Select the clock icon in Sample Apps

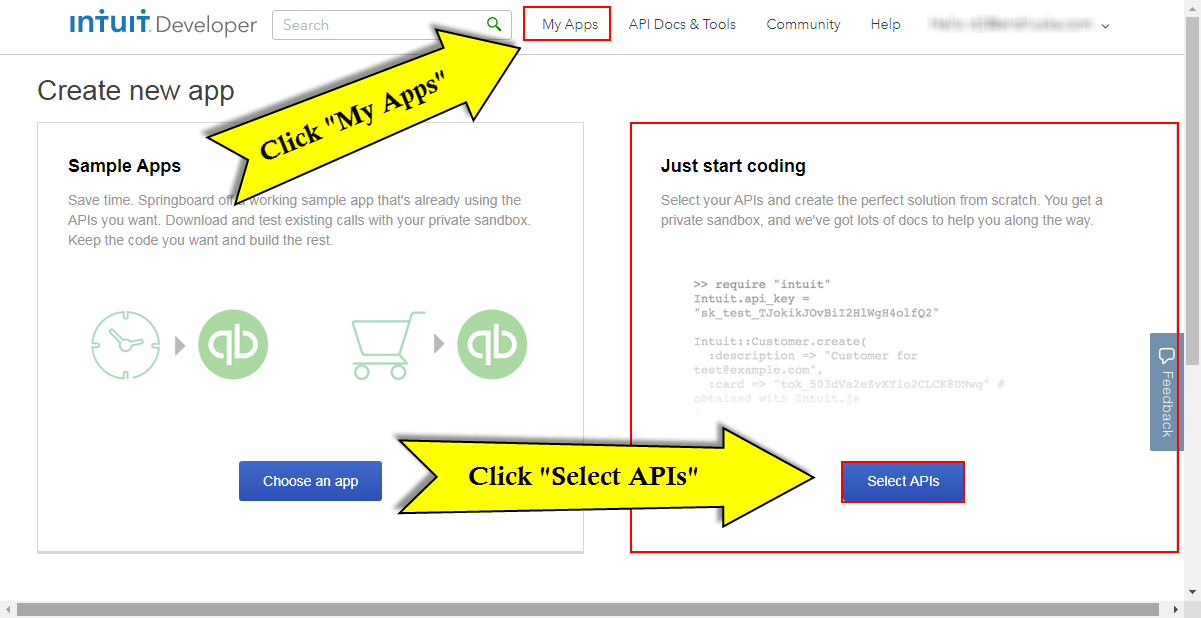124,345
